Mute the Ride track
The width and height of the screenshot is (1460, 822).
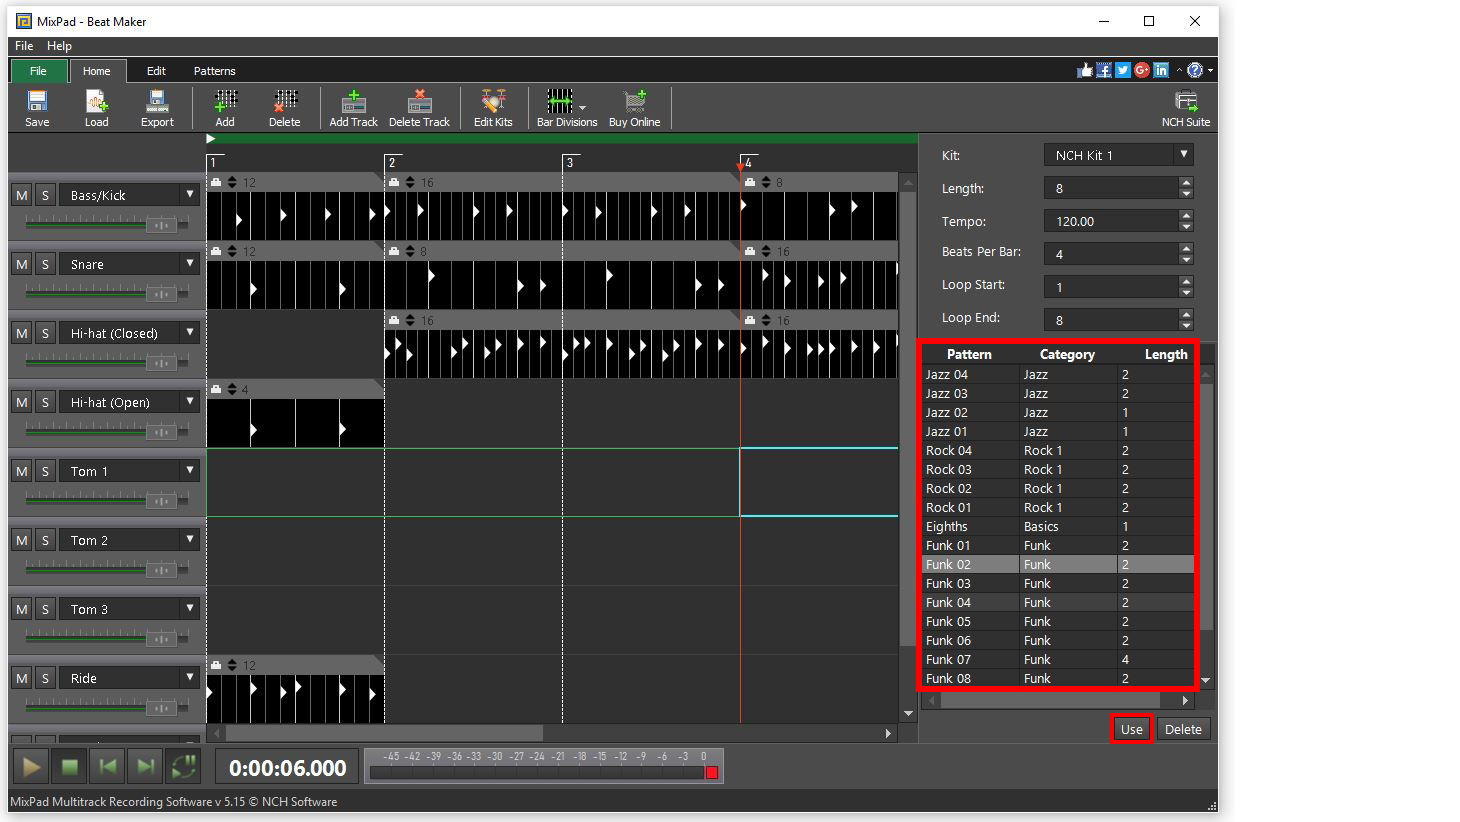click(21, 677)
